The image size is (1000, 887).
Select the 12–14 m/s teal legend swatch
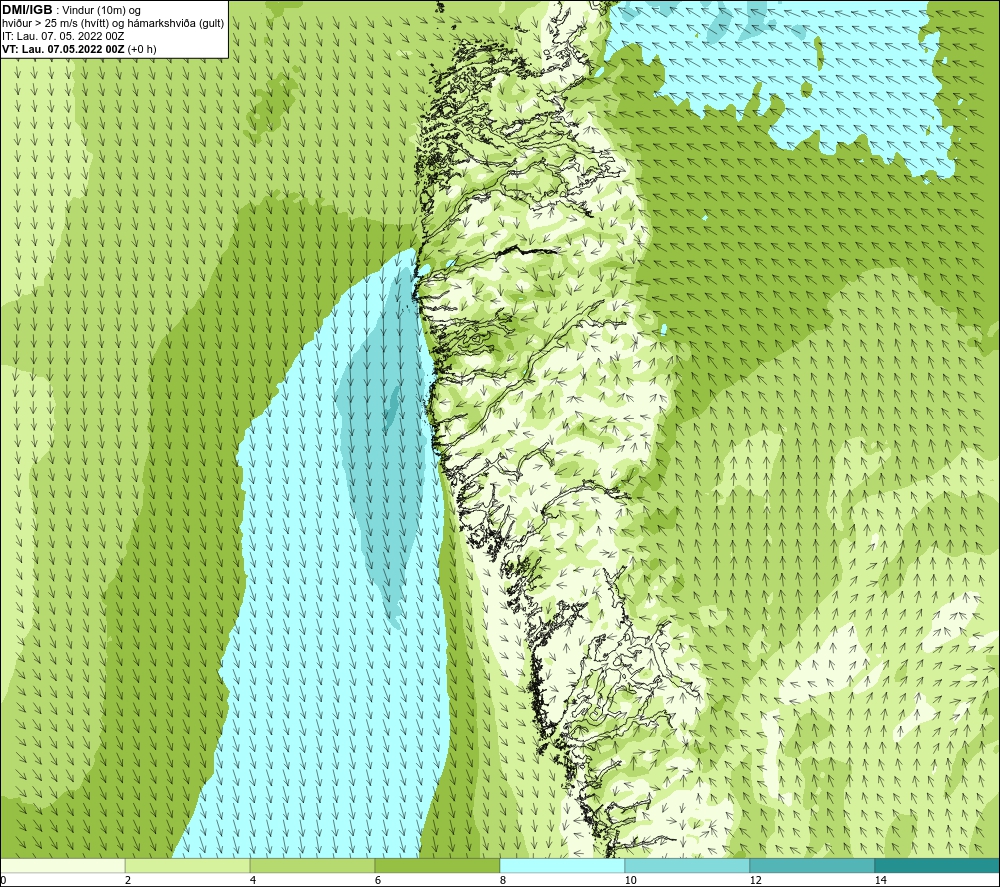(812, 865)
